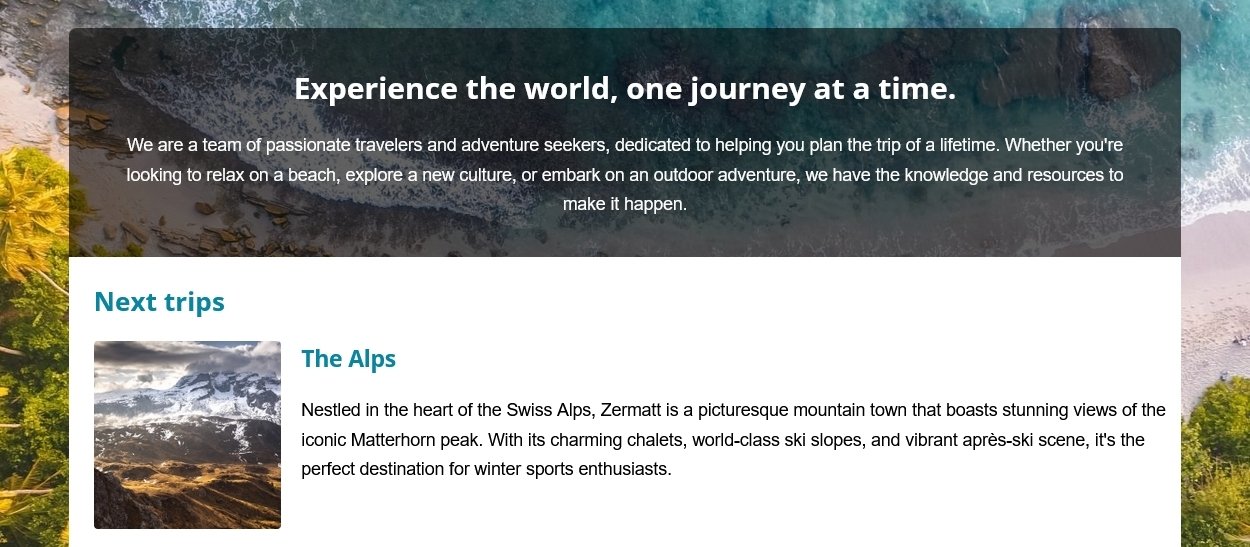Click the dark translucent hero banner
This screenshot has width=1250, height=547.
point(625,143)
